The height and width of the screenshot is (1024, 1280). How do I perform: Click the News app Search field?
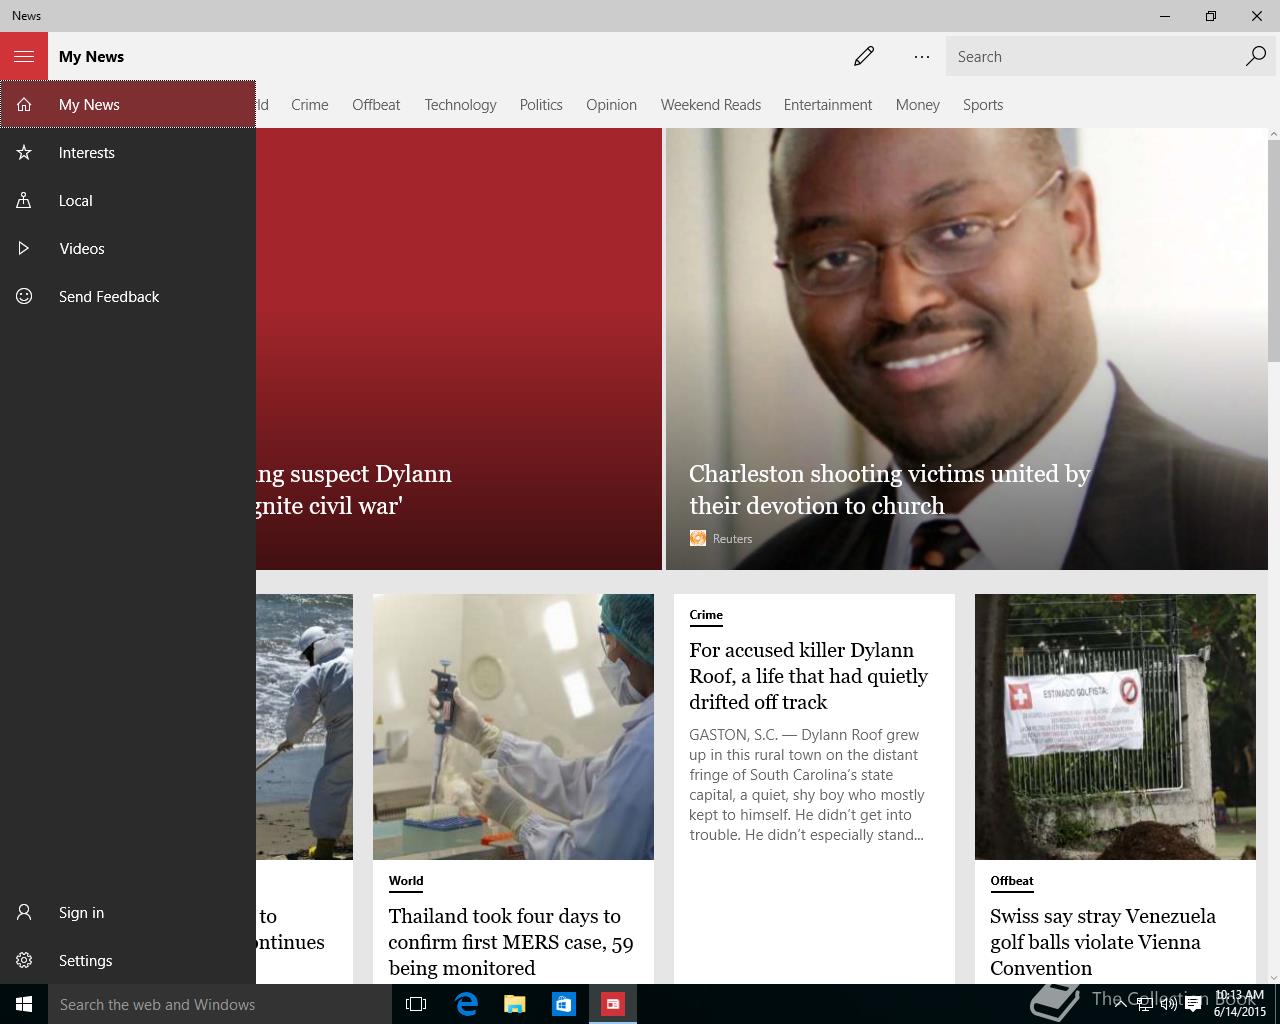[1095, 56]
